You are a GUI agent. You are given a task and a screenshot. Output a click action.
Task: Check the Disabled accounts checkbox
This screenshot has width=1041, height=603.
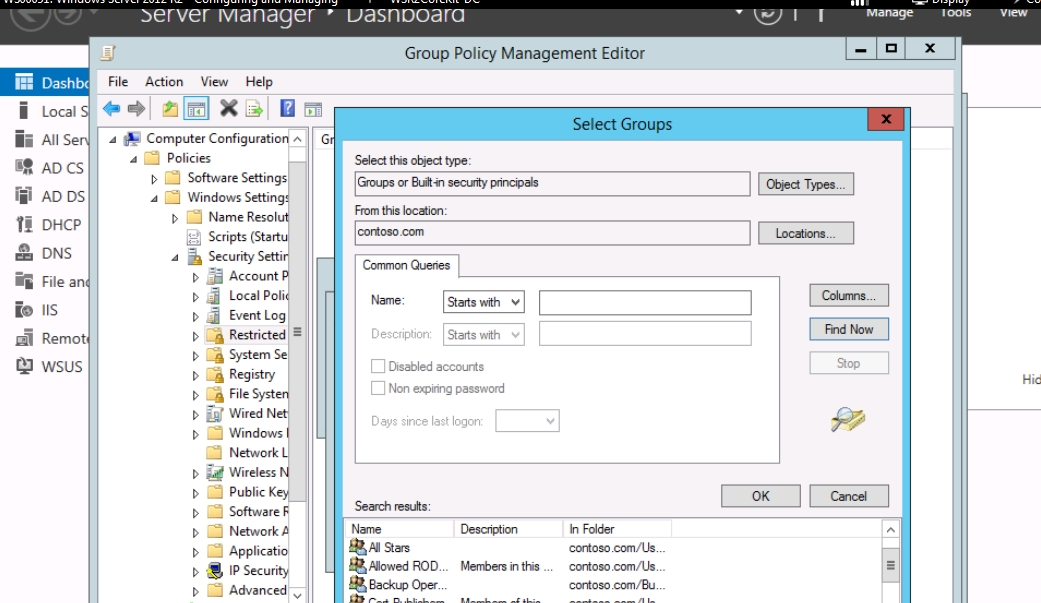(378, 367)
